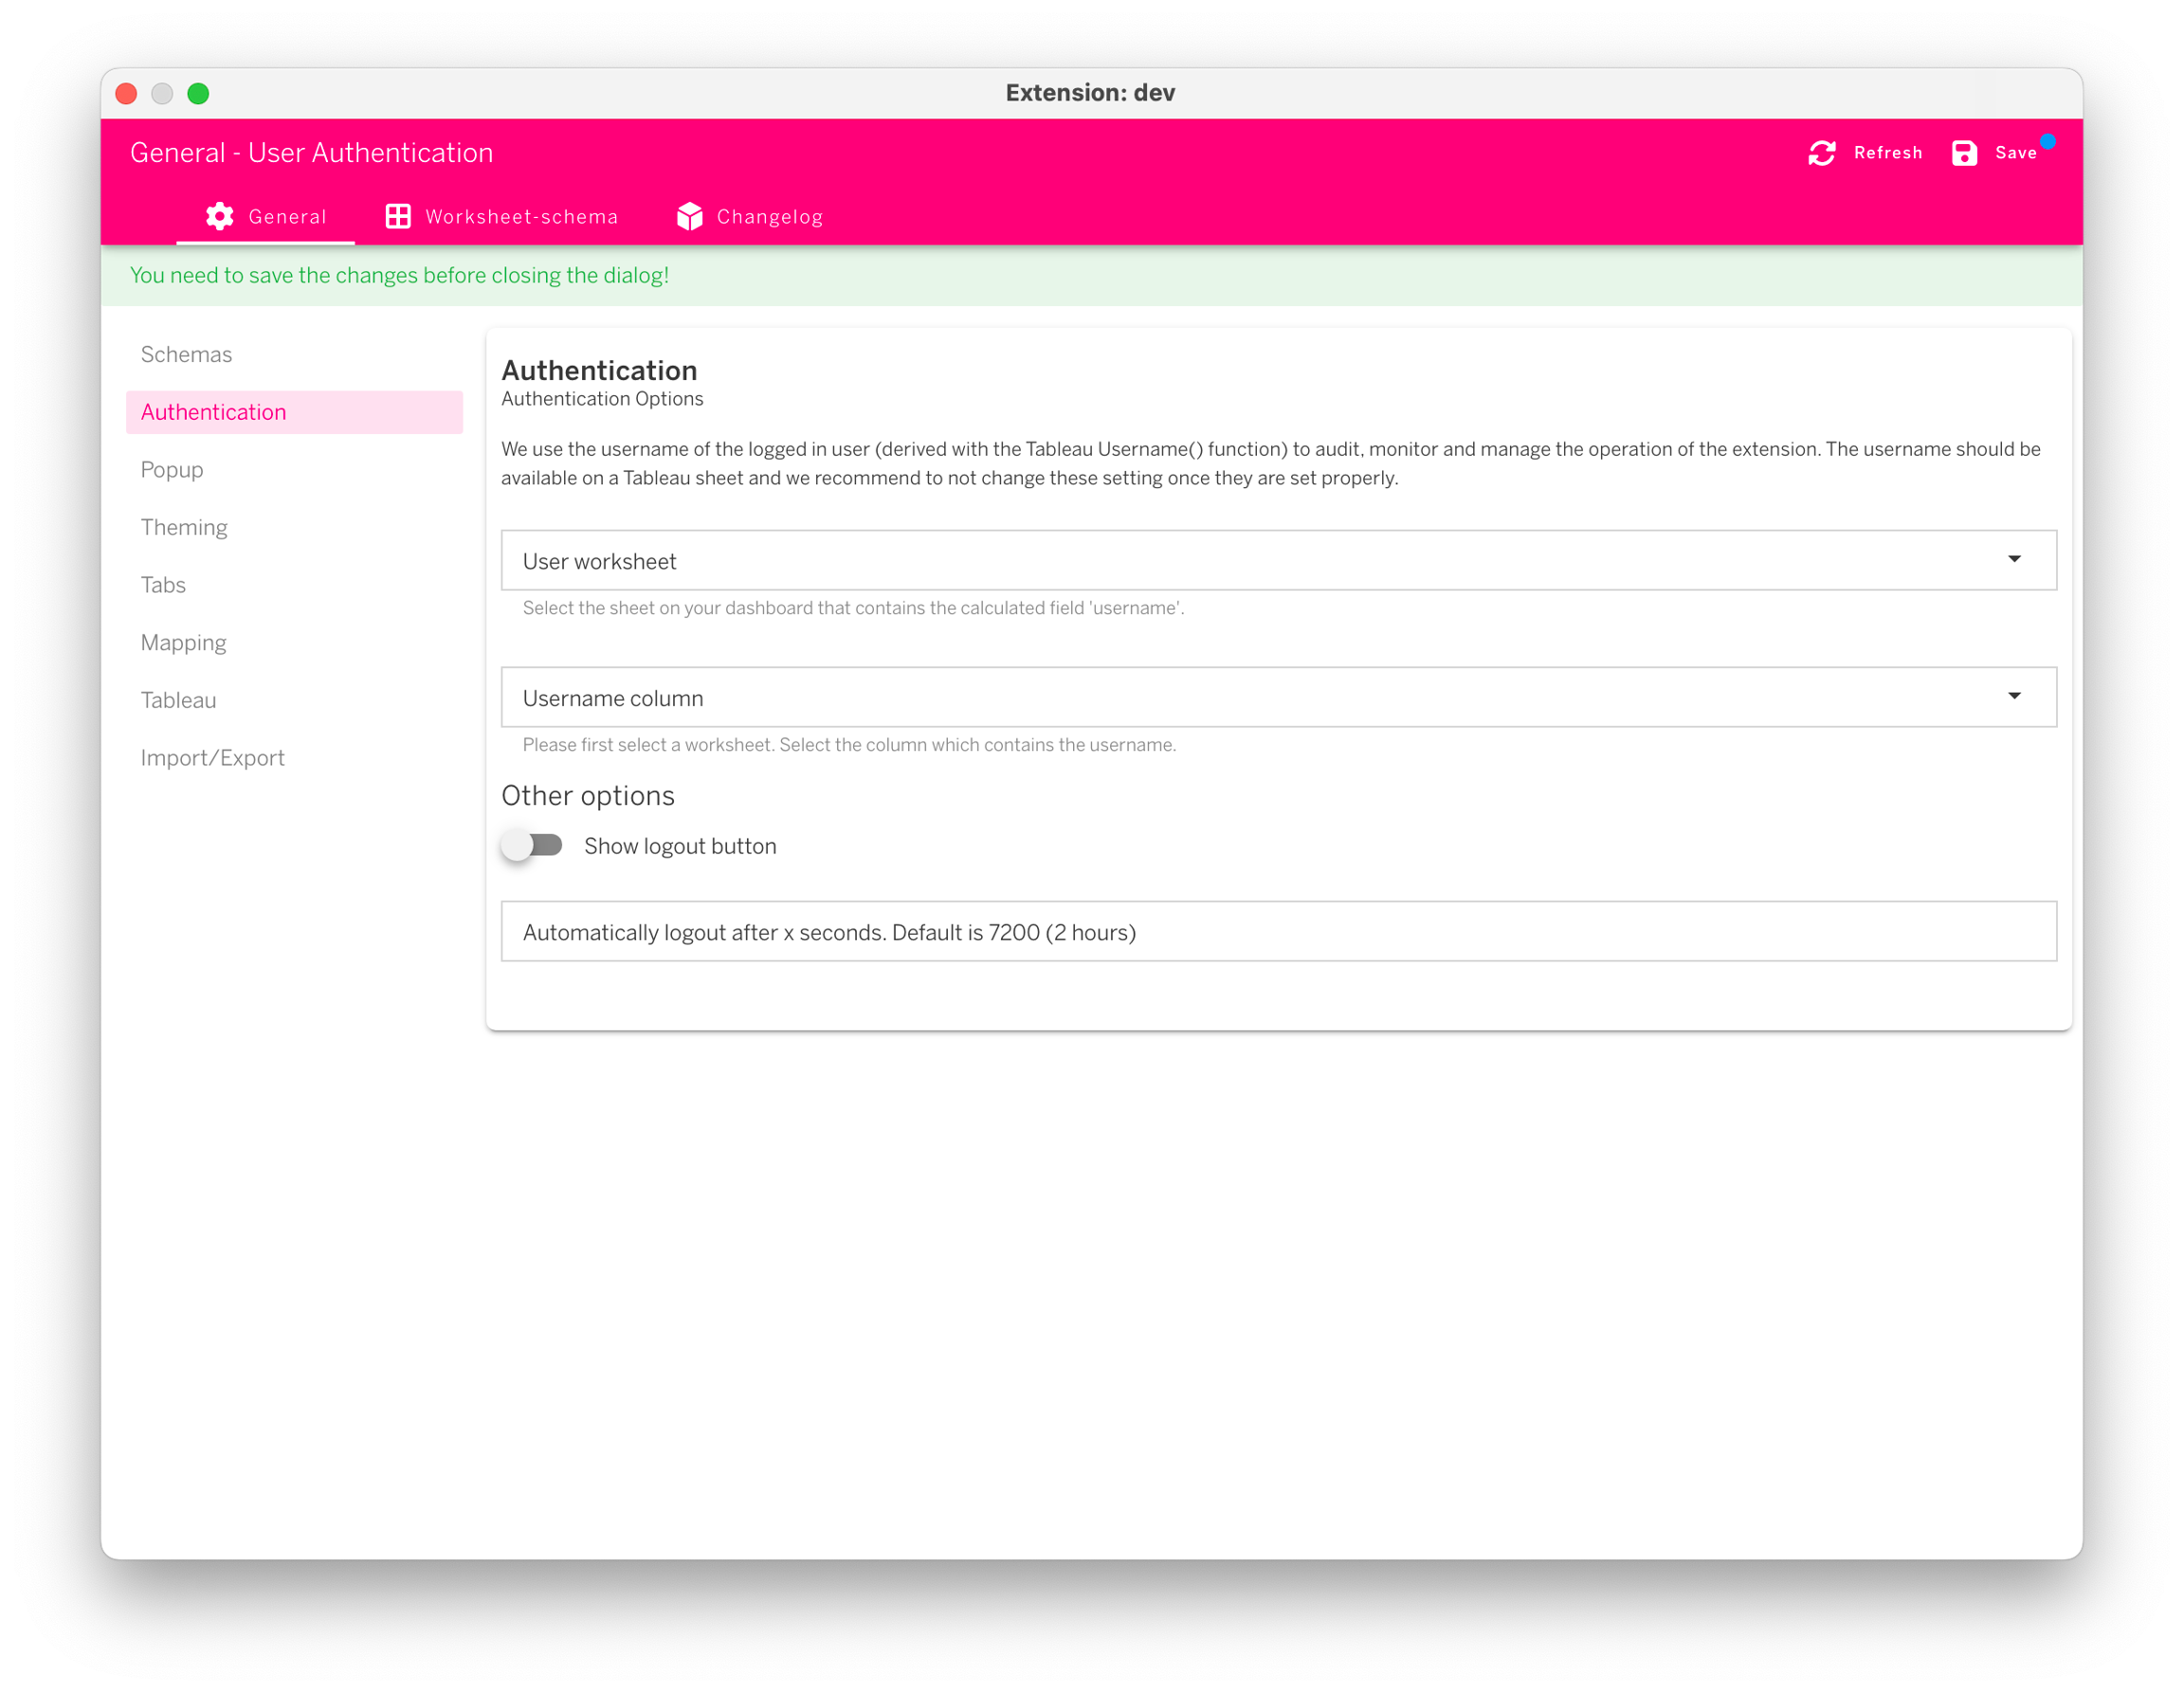2184x1693 pixels.
Task: Click the General gear icon
Action: (x=220, y=216)
